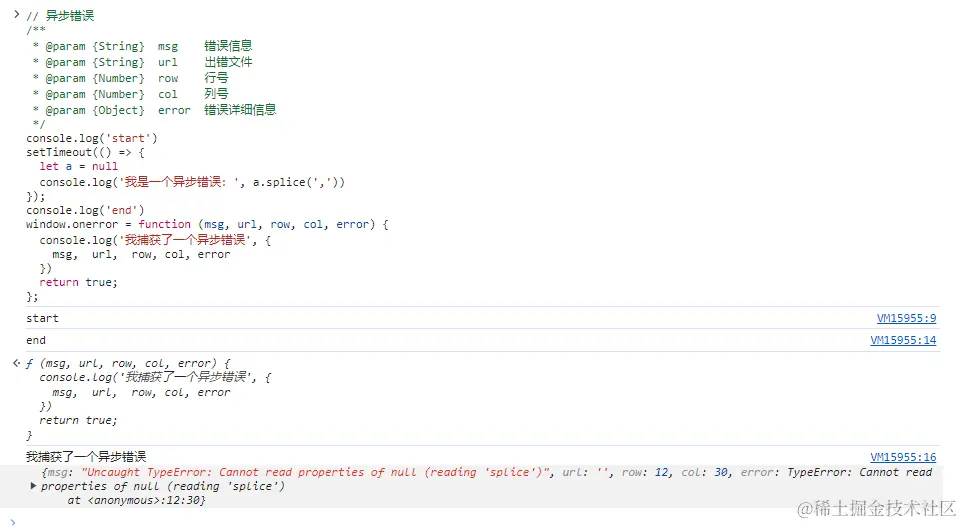Click the 'setTimeout(() => {' code line
Screen dimensions: 963x525
click(85, 152)
